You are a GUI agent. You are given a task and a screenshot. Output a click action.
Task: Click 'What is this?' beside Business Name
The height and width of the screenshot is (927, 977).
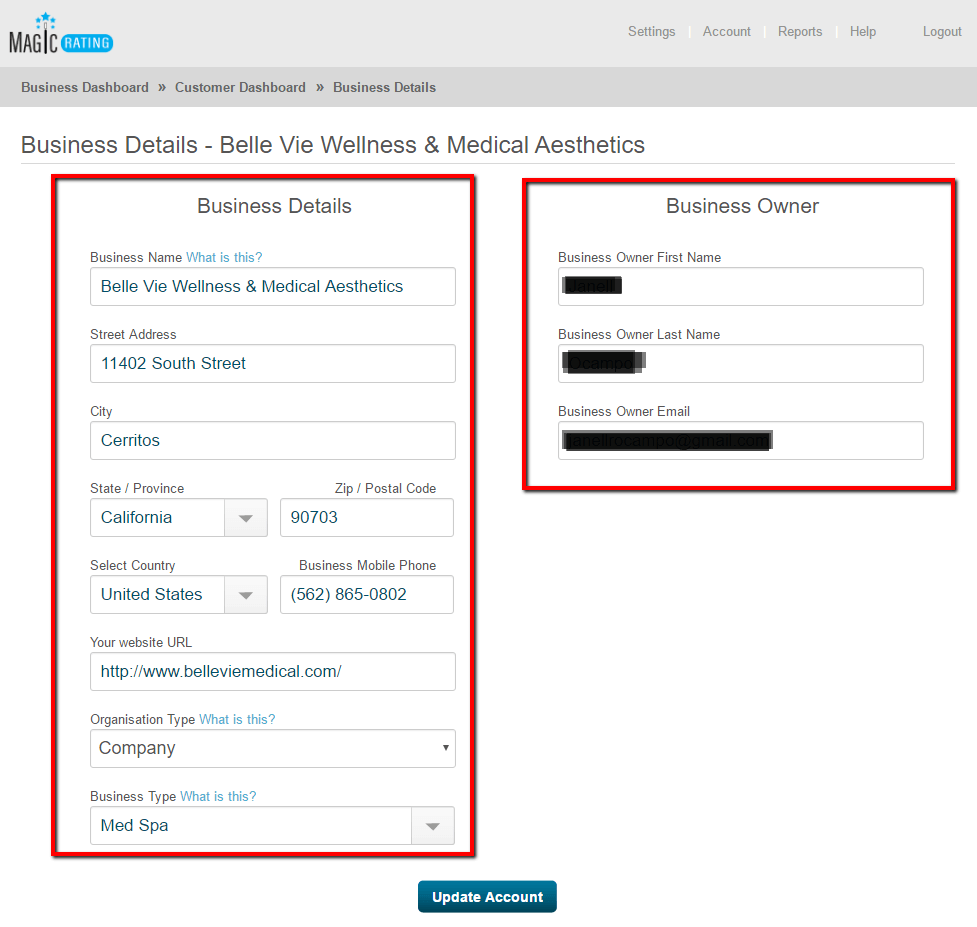coord(224,257)
